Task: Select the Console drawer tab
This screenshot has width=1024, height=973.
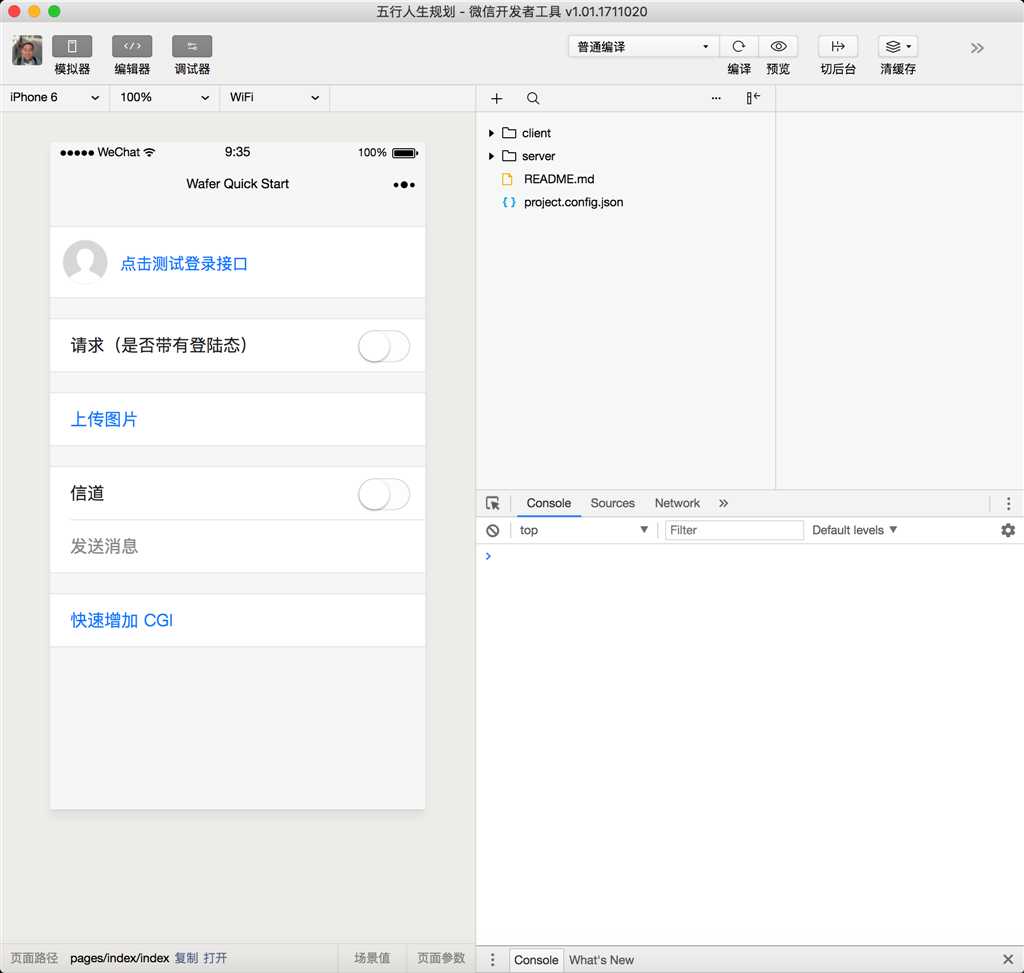Action: (536, 960)
